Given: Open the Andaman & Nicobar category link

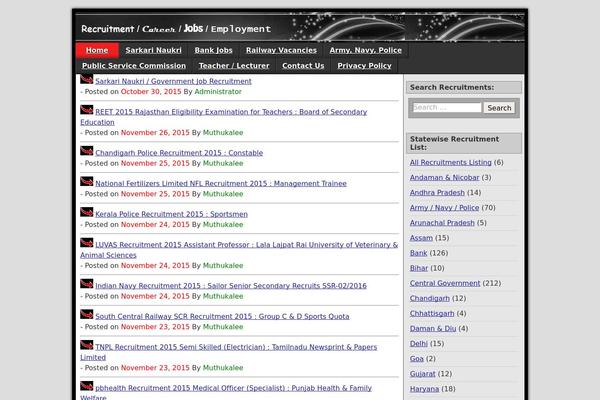Looking at the screenshot, I should coord(444,178).
